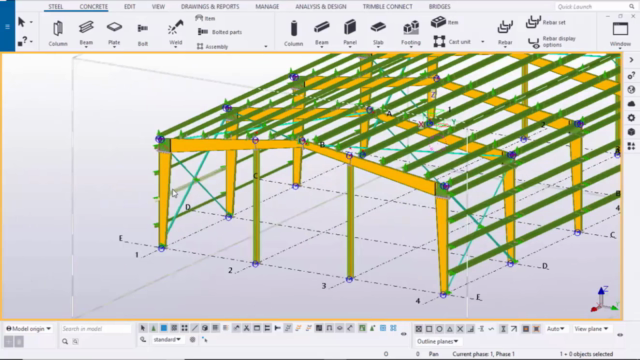The image size is (640, 360).
Task: Open the standard selection filter dropdown
Action: [167, 340]
